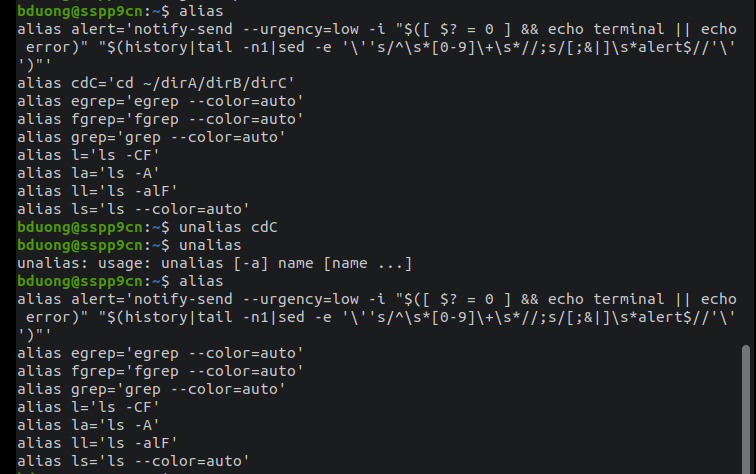
Task: Click the typed "unalias cdC" command
Action: tap(227, 227)
